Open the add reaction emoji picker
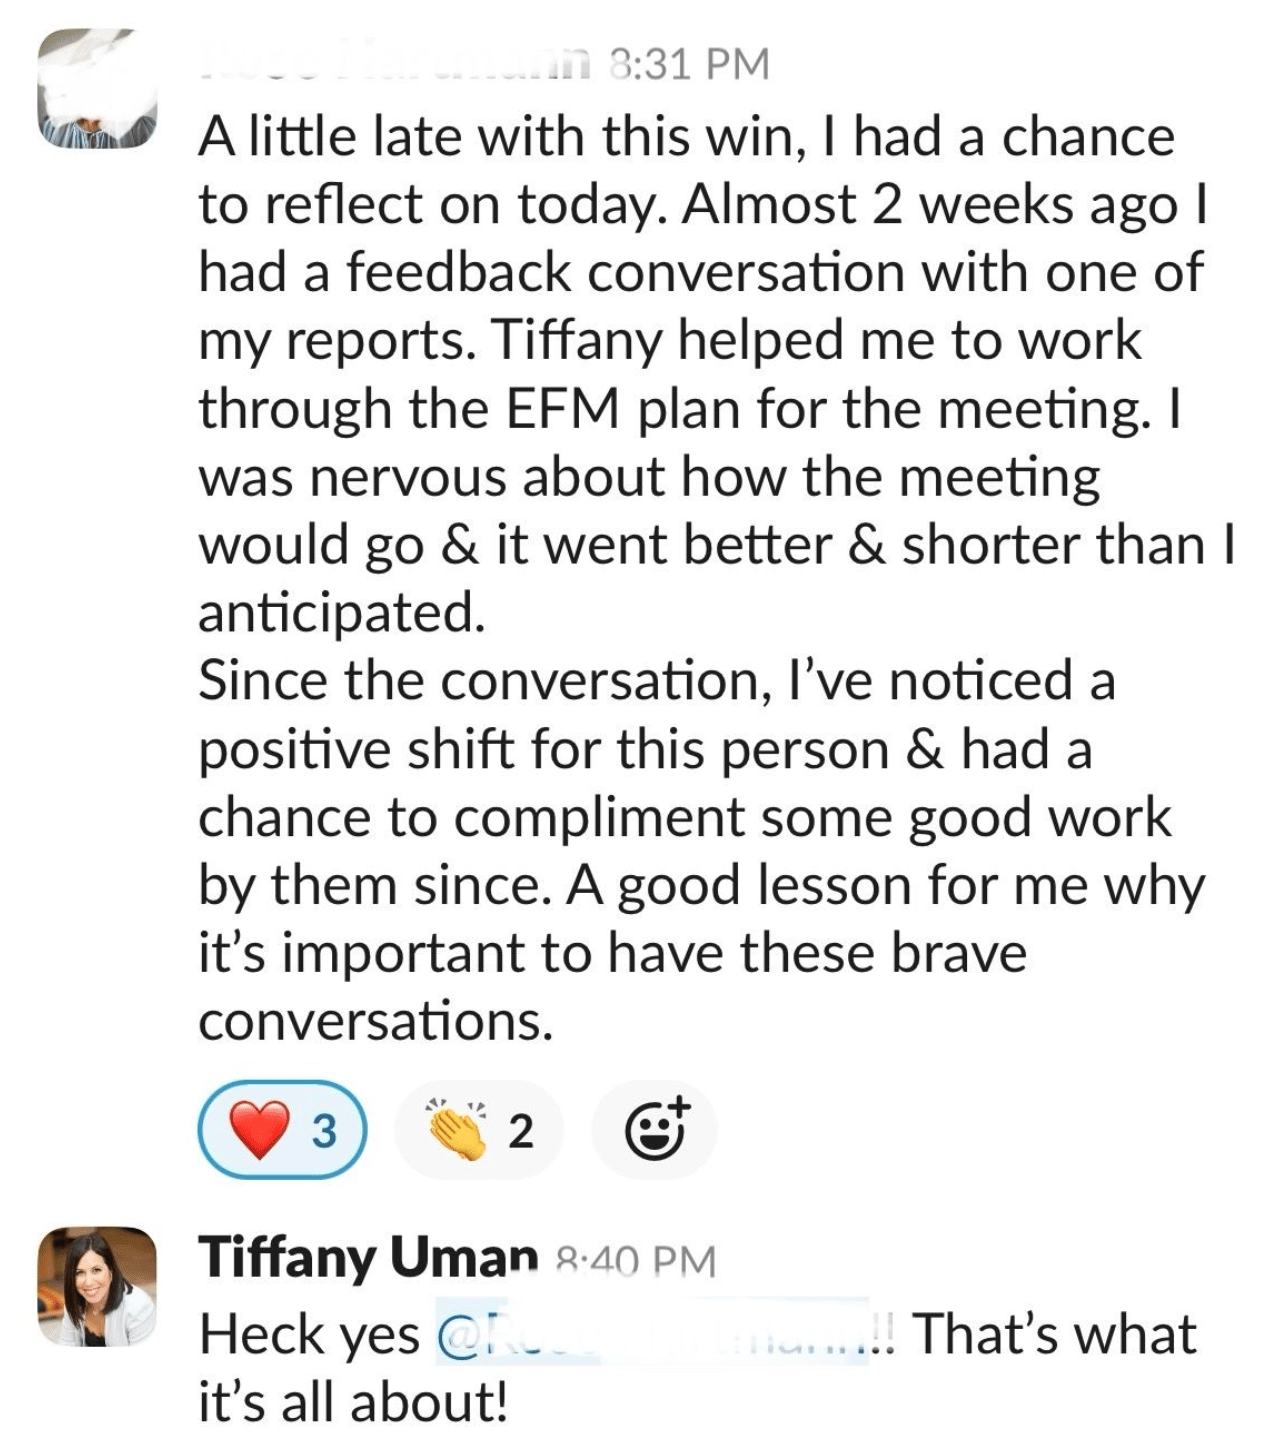 tap(655, 1130)
